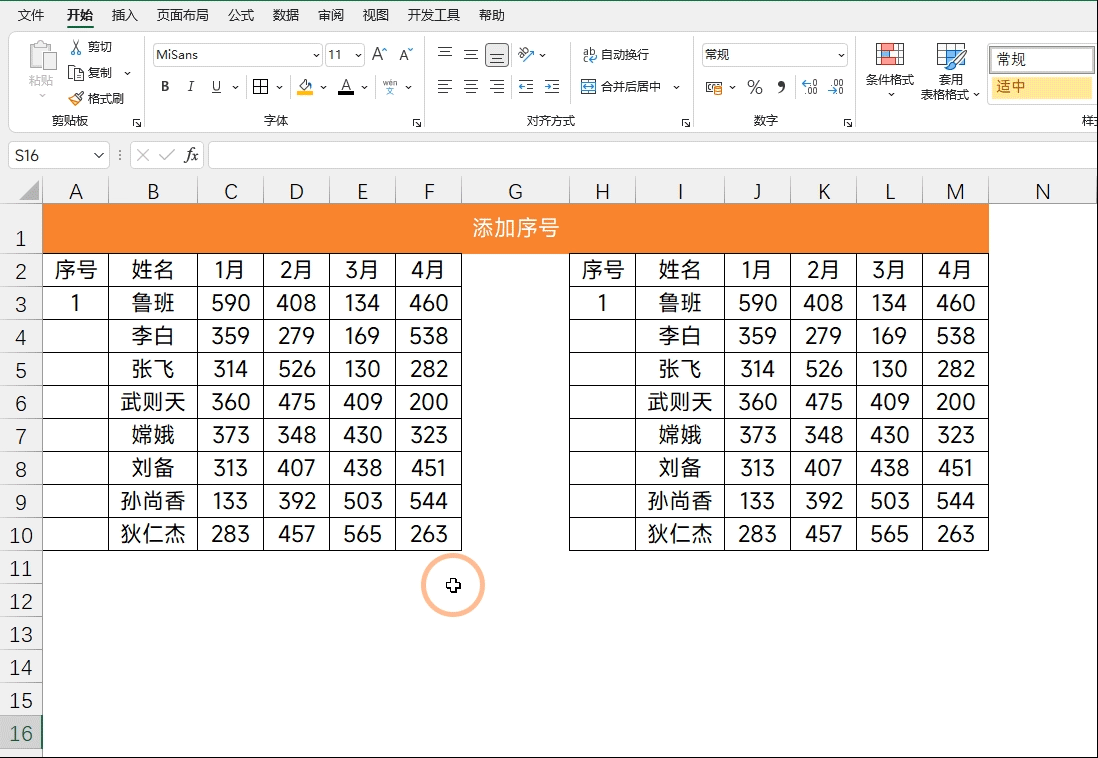Click the increase decimal places icon

click(808, 88)
